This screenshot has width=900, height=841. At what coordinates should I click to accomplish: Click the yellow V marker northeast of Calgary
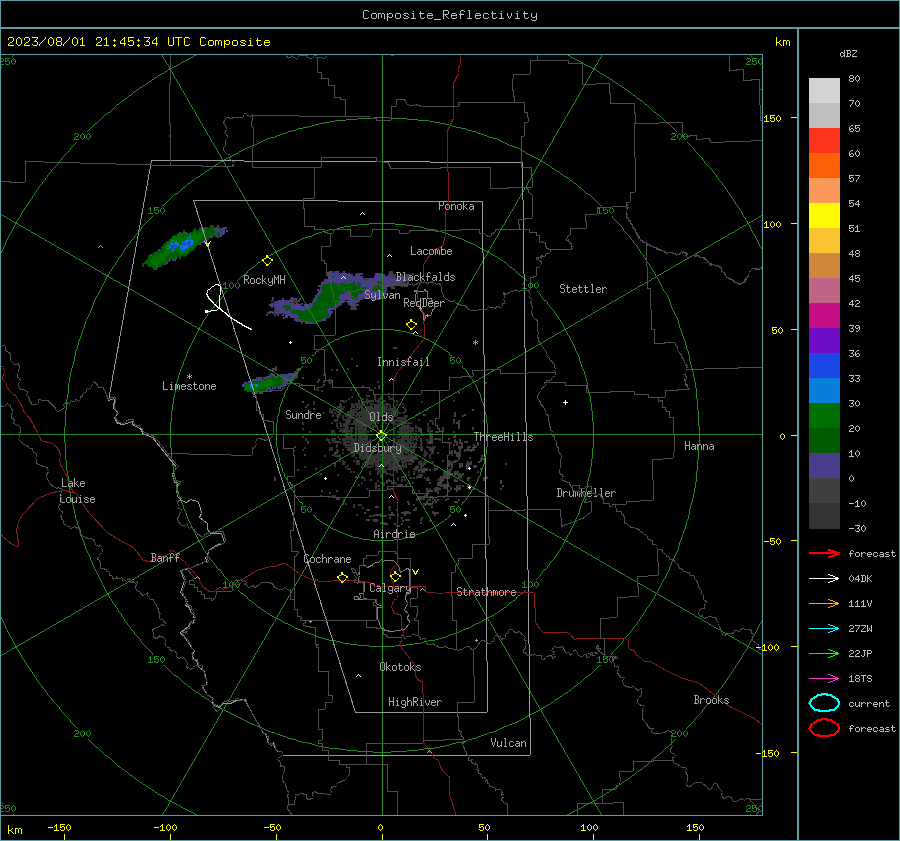coord(415,572)
